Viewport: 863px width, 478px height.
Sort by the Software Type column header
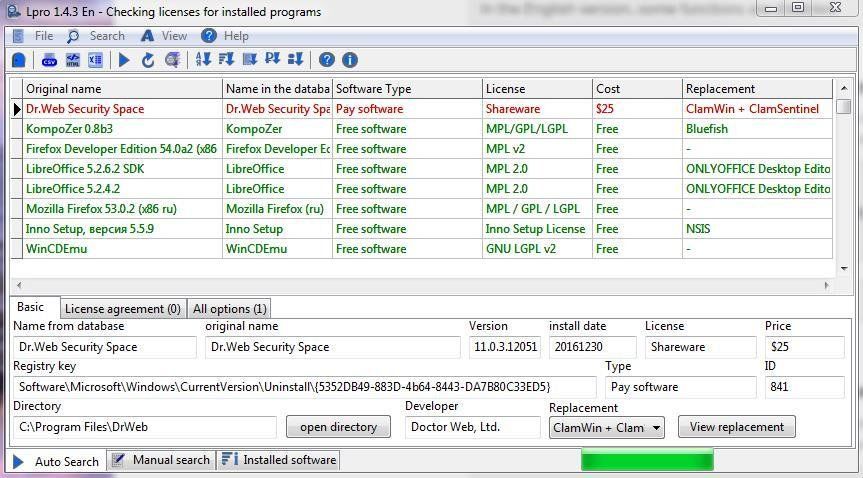pos(407,89)
